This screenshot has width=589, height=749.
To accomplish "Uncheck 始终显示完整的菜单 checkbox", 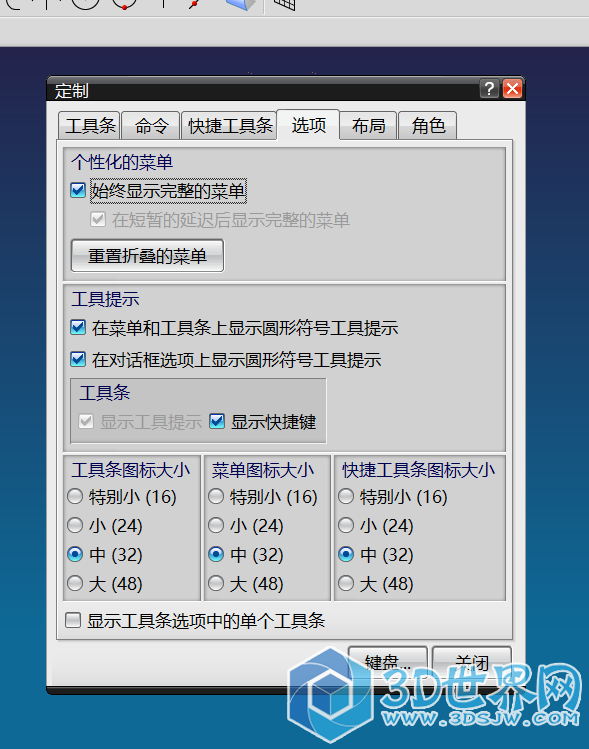I will 78,190.
